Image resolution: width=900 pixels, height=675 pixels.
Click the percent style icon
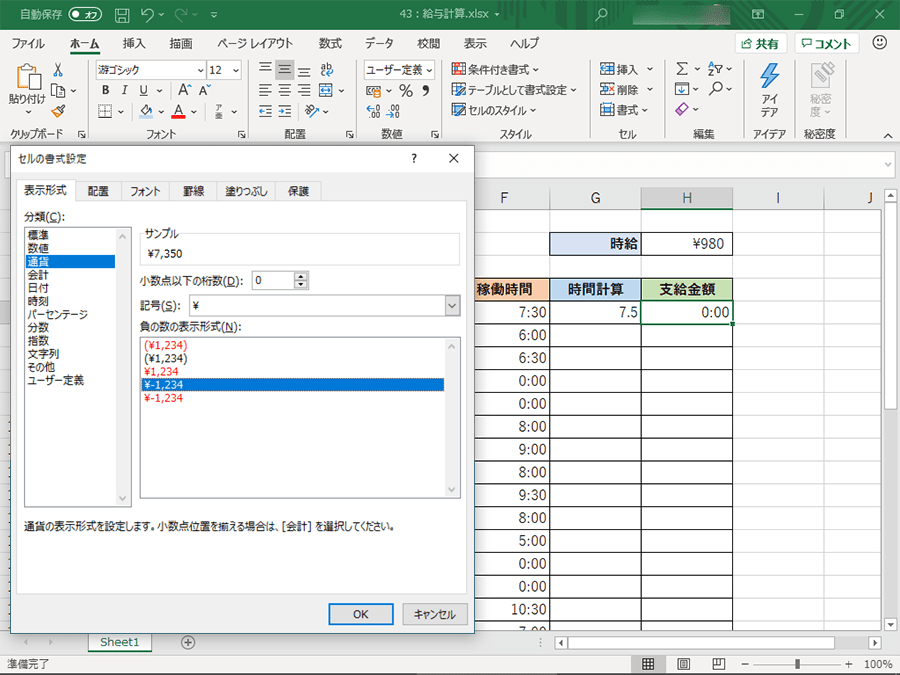pos(406,91)
